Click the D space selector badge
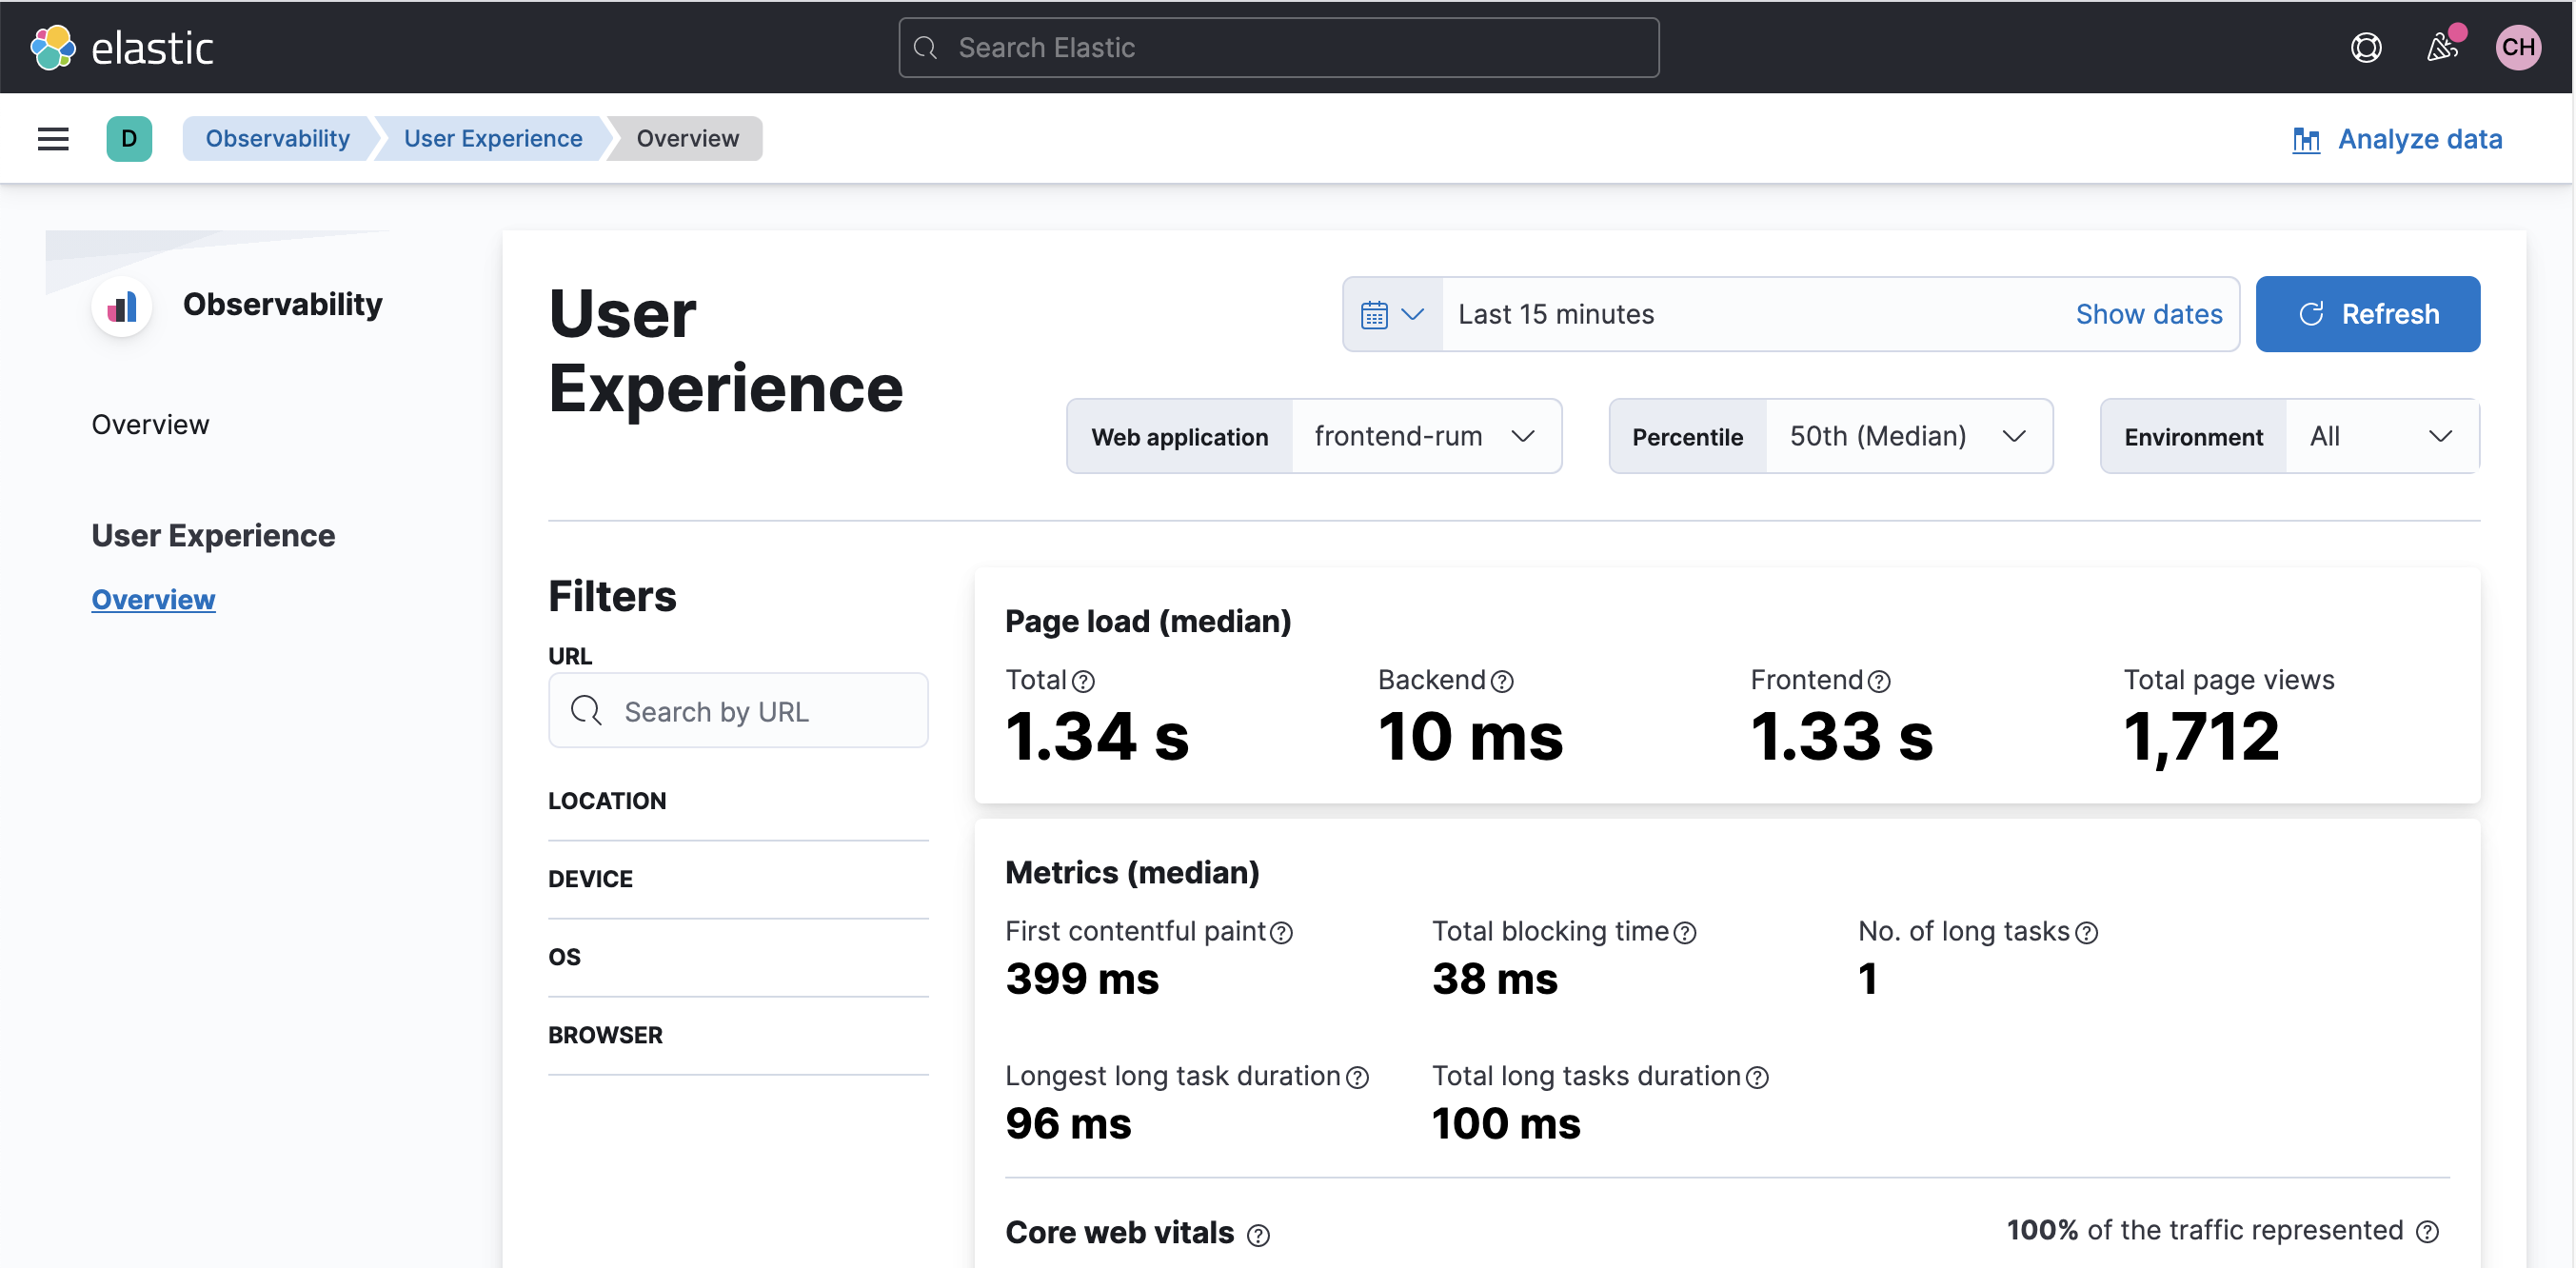 (129, 139)
